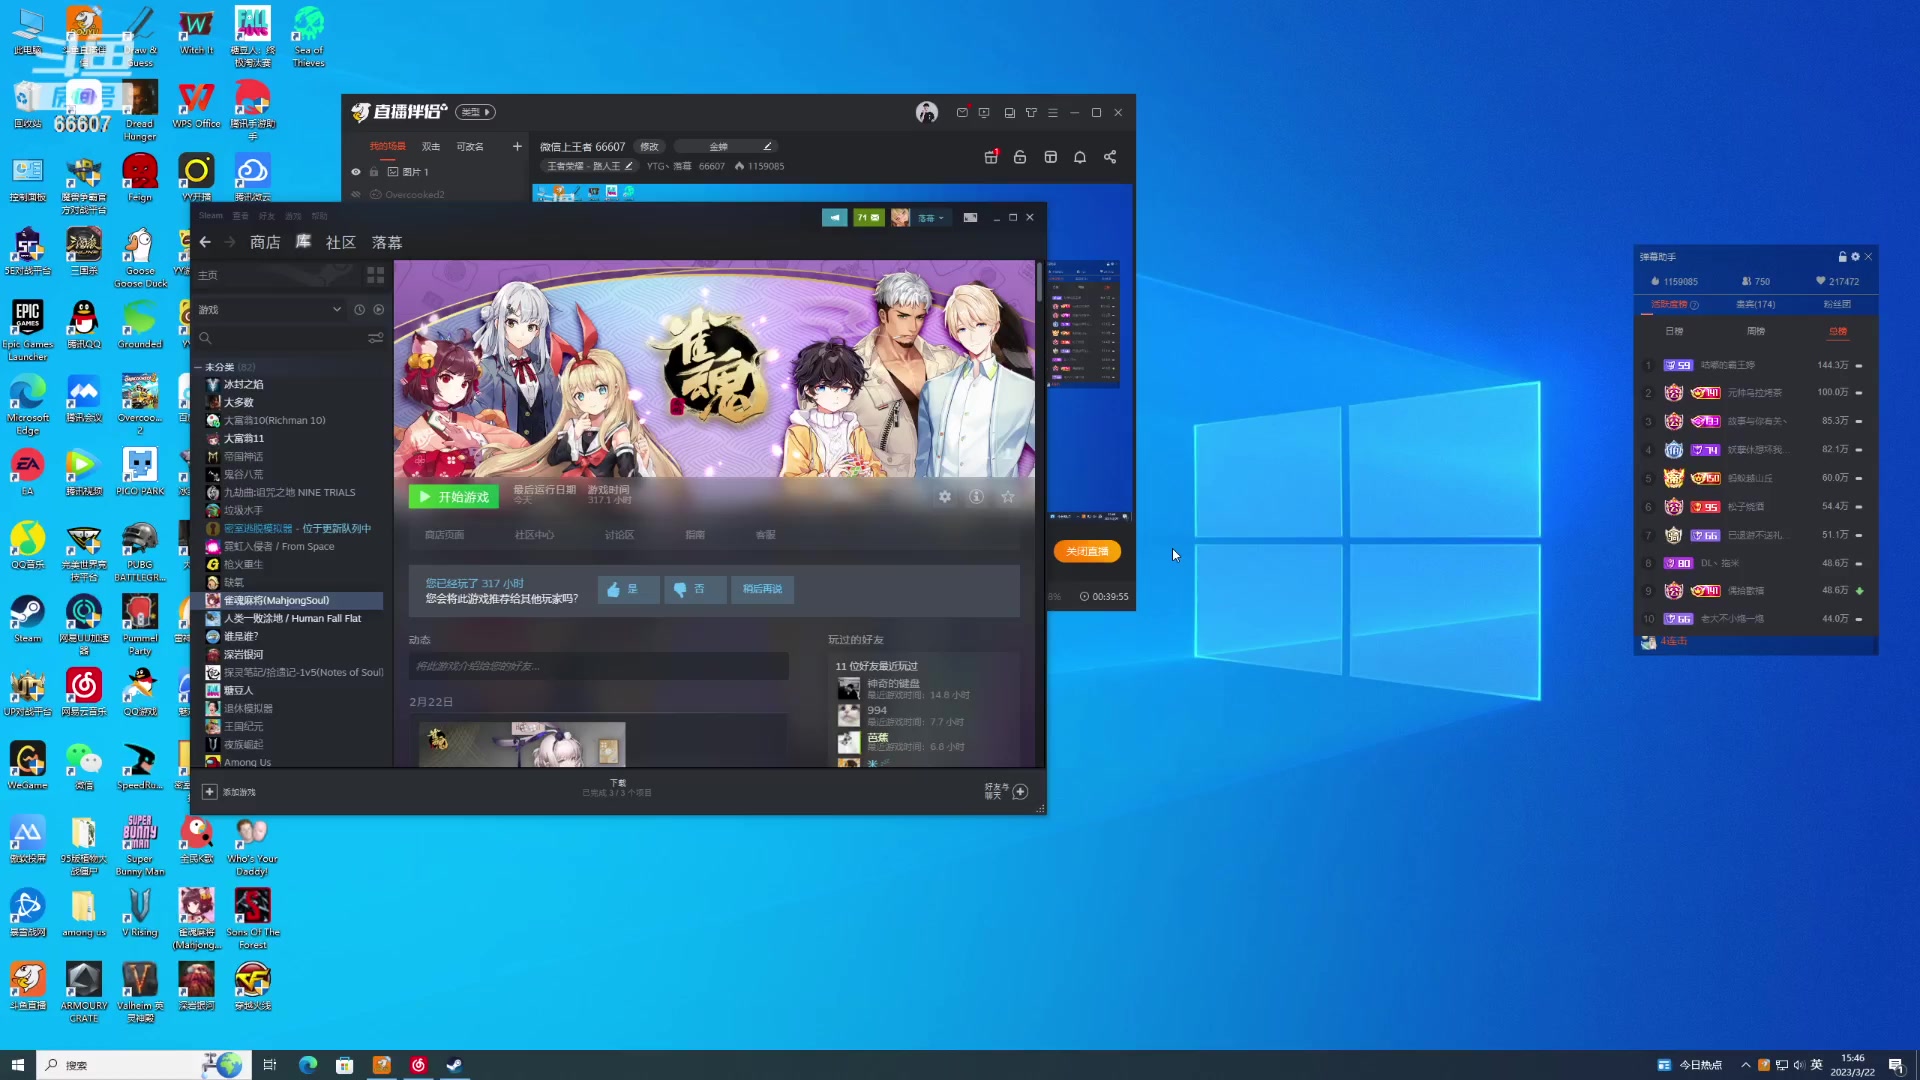Click Steam's back navigation arrow
This screenshot has width=1920, height=1080.
(205, 242)
